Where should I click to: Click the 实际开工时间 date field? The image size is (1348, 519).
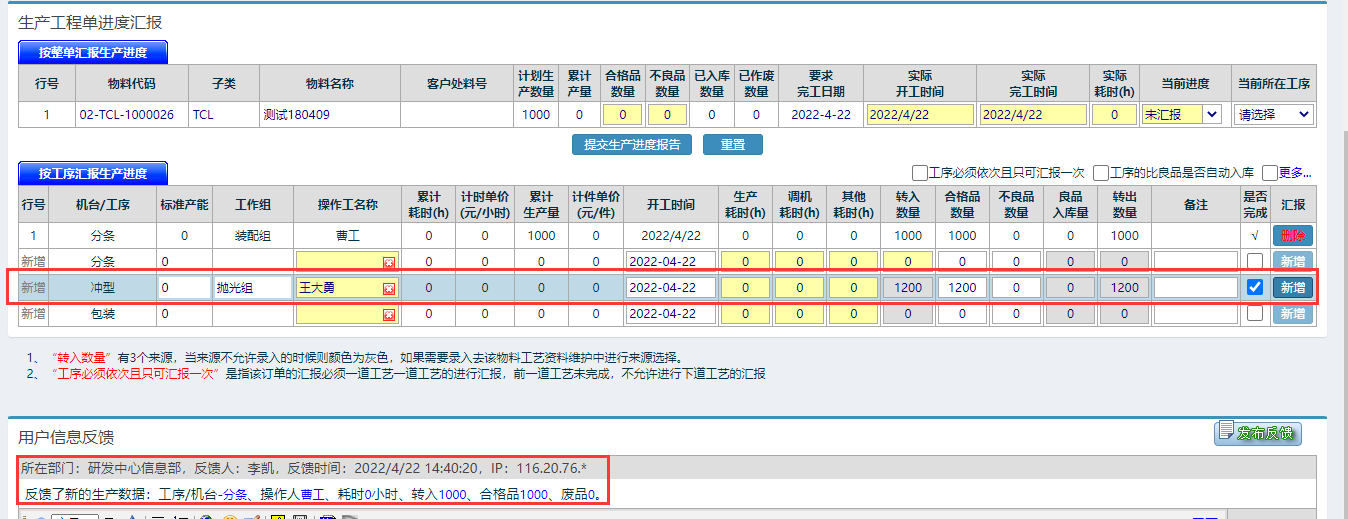point(919,115)
